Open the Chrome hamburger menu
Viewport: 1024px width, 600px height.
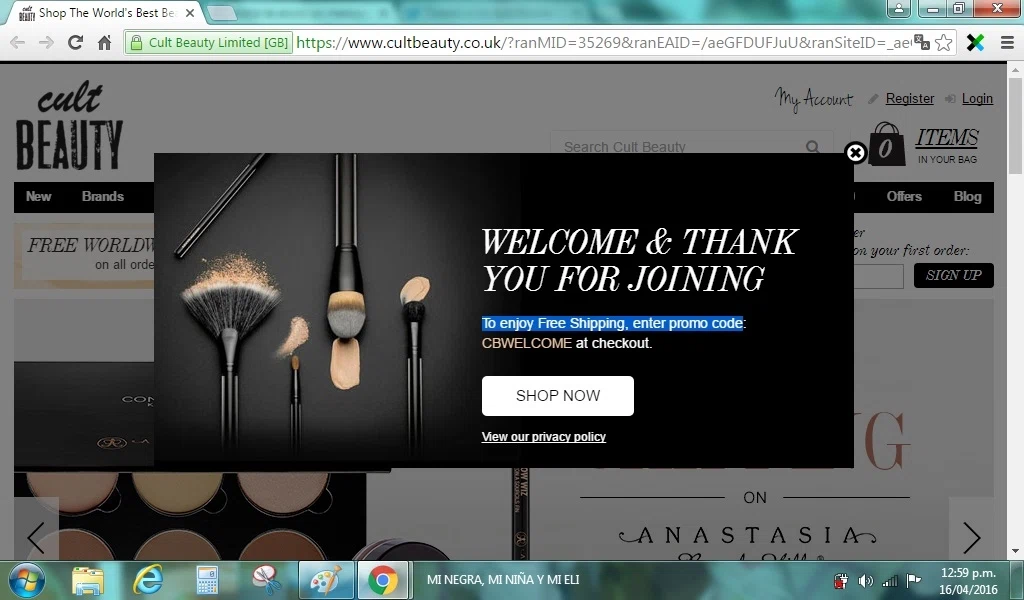point(1008,42)
